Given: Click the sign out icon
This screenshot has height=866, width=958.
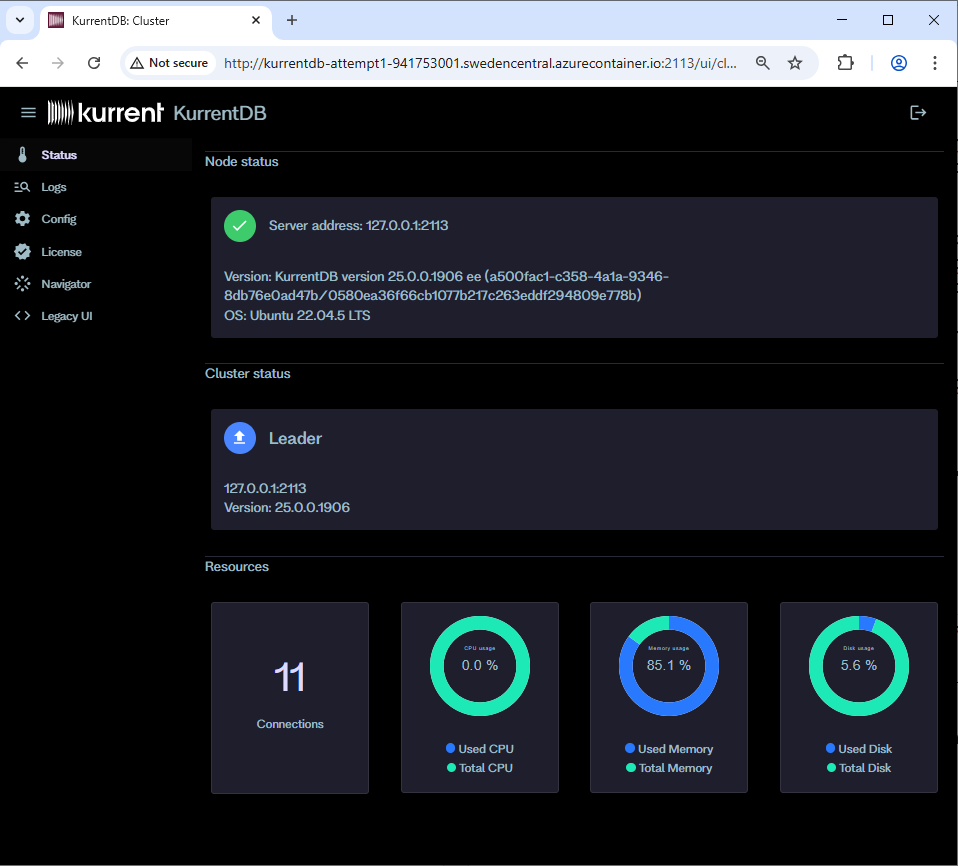Looking at the screenshot, I should pos(918,112).
